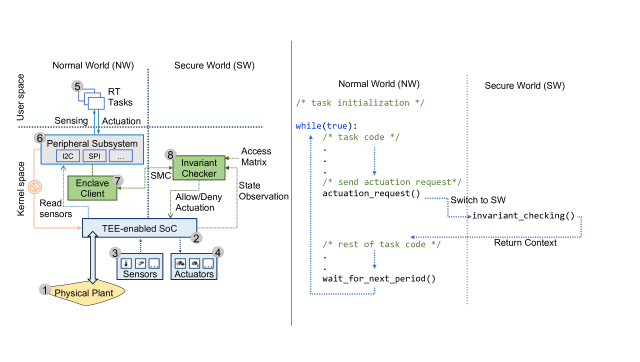The image size is (640, 362).
Task: Click the thick double-headed vertical arrow
Action: [93, 257]
